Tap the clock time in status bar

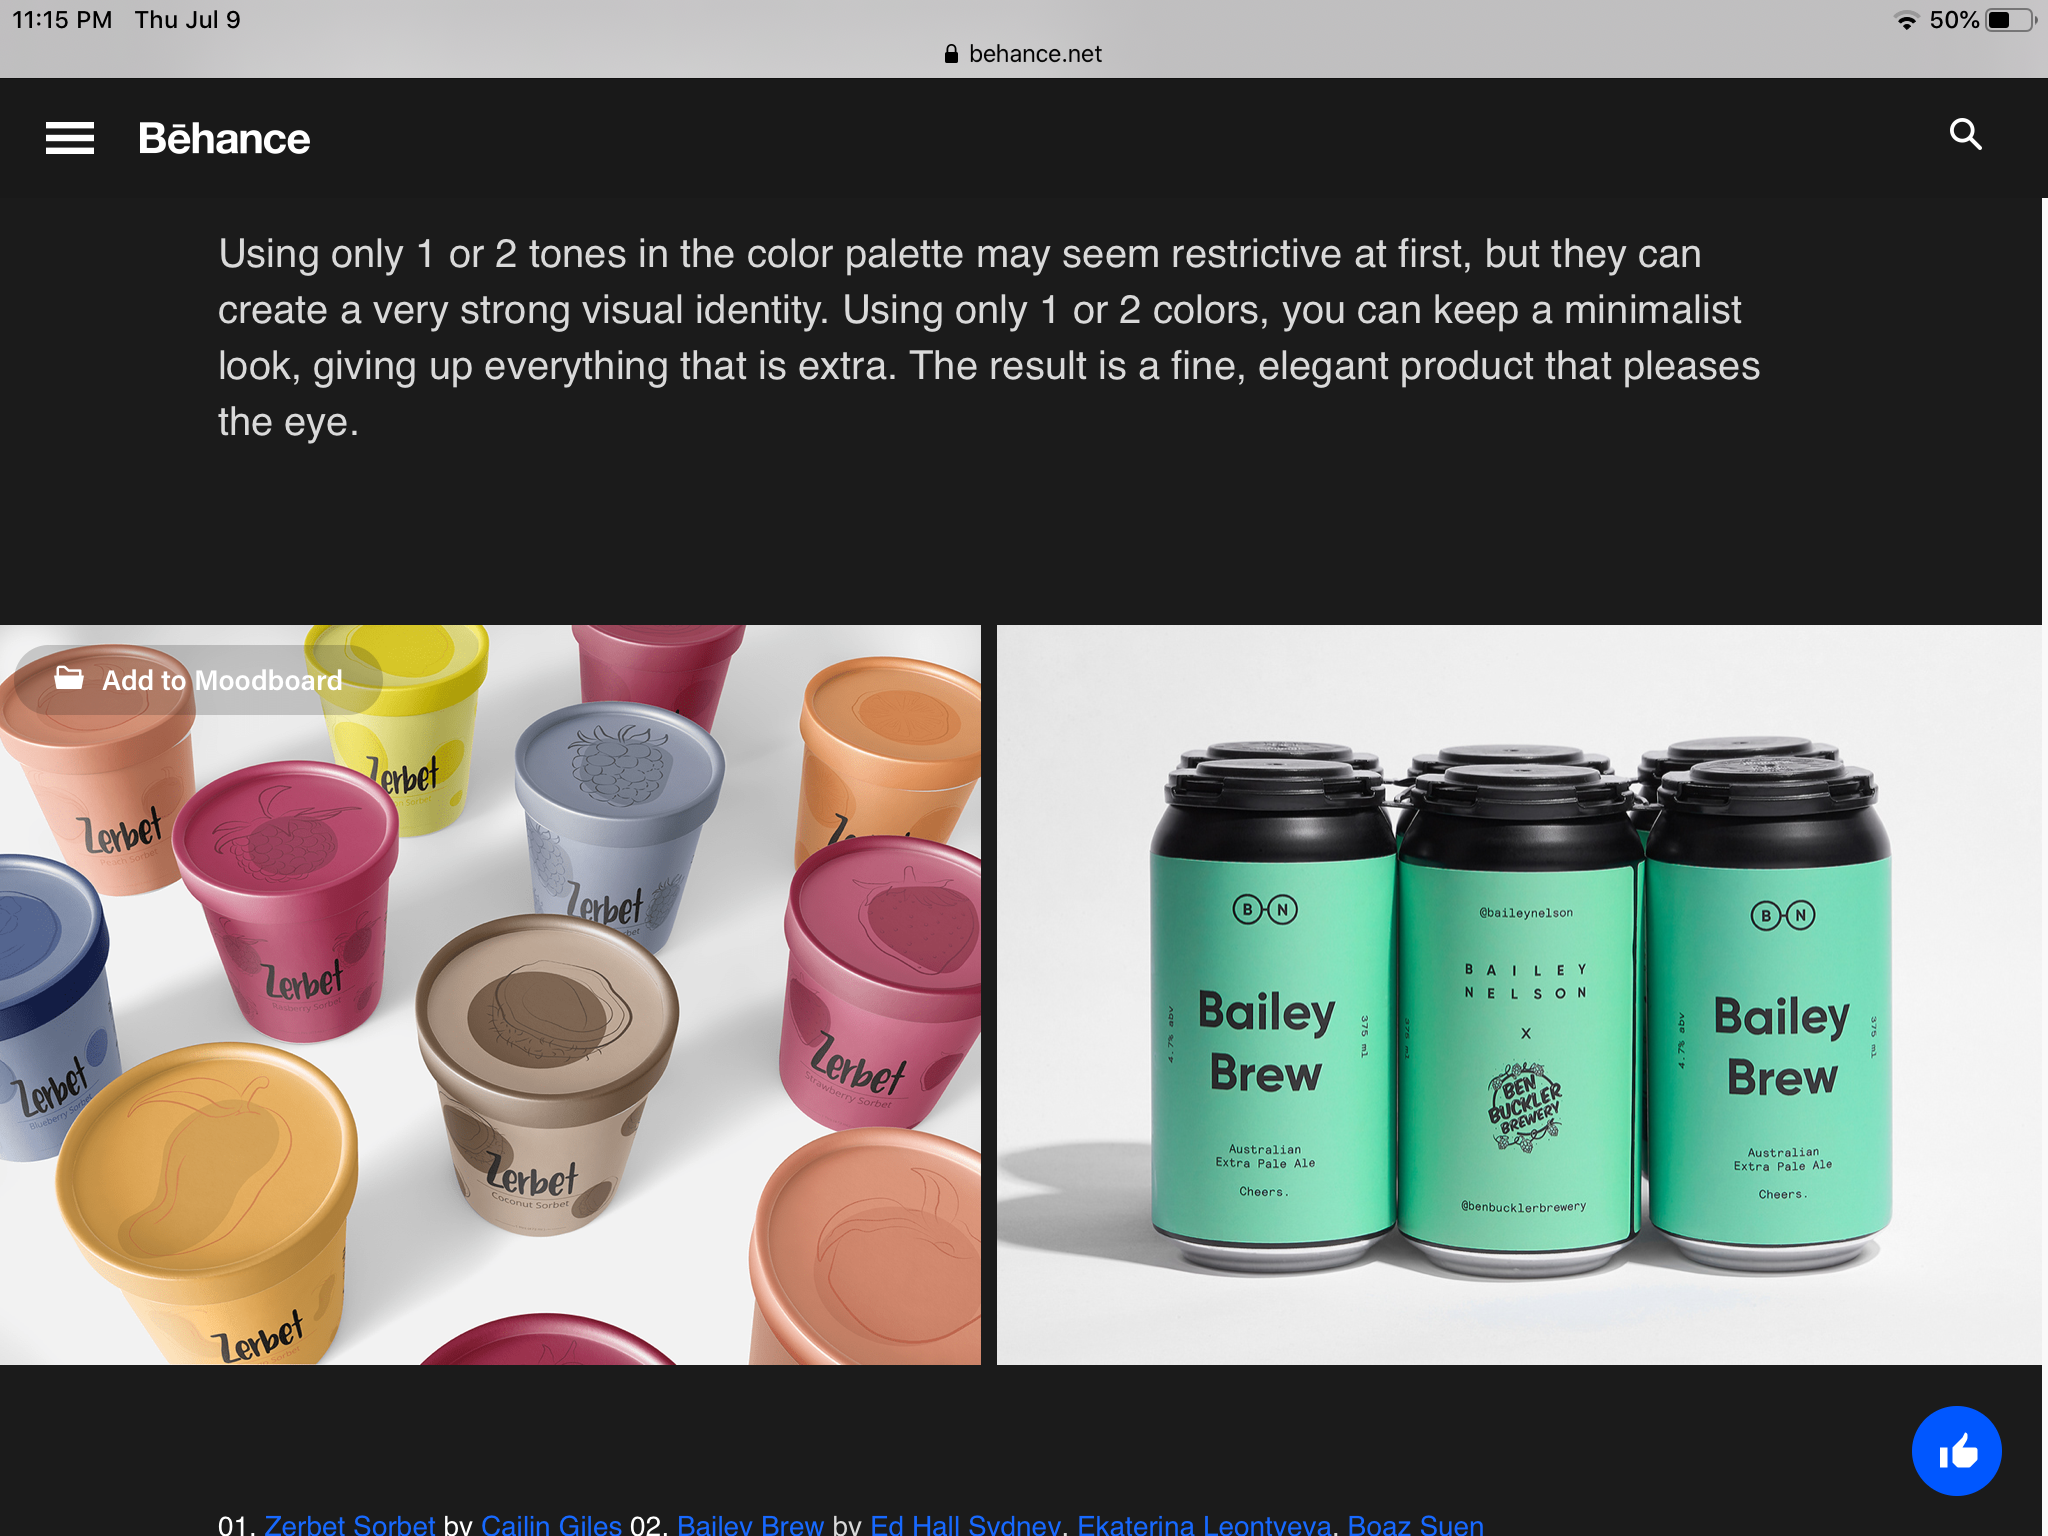62,20
